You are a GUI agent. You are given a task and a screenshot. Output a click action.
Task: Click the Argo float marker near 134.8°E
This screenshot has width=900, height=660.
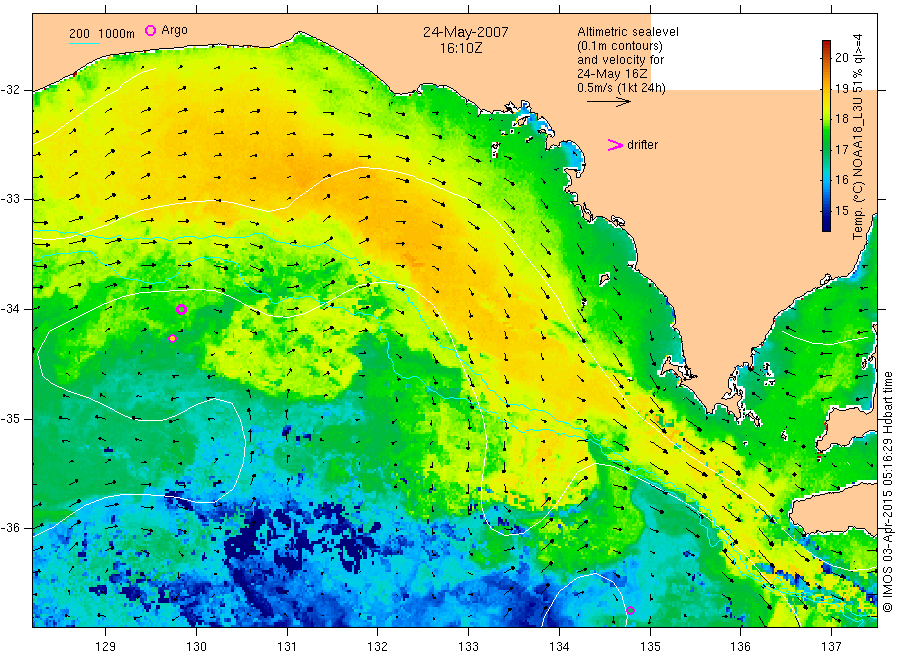tap(630, 611)
